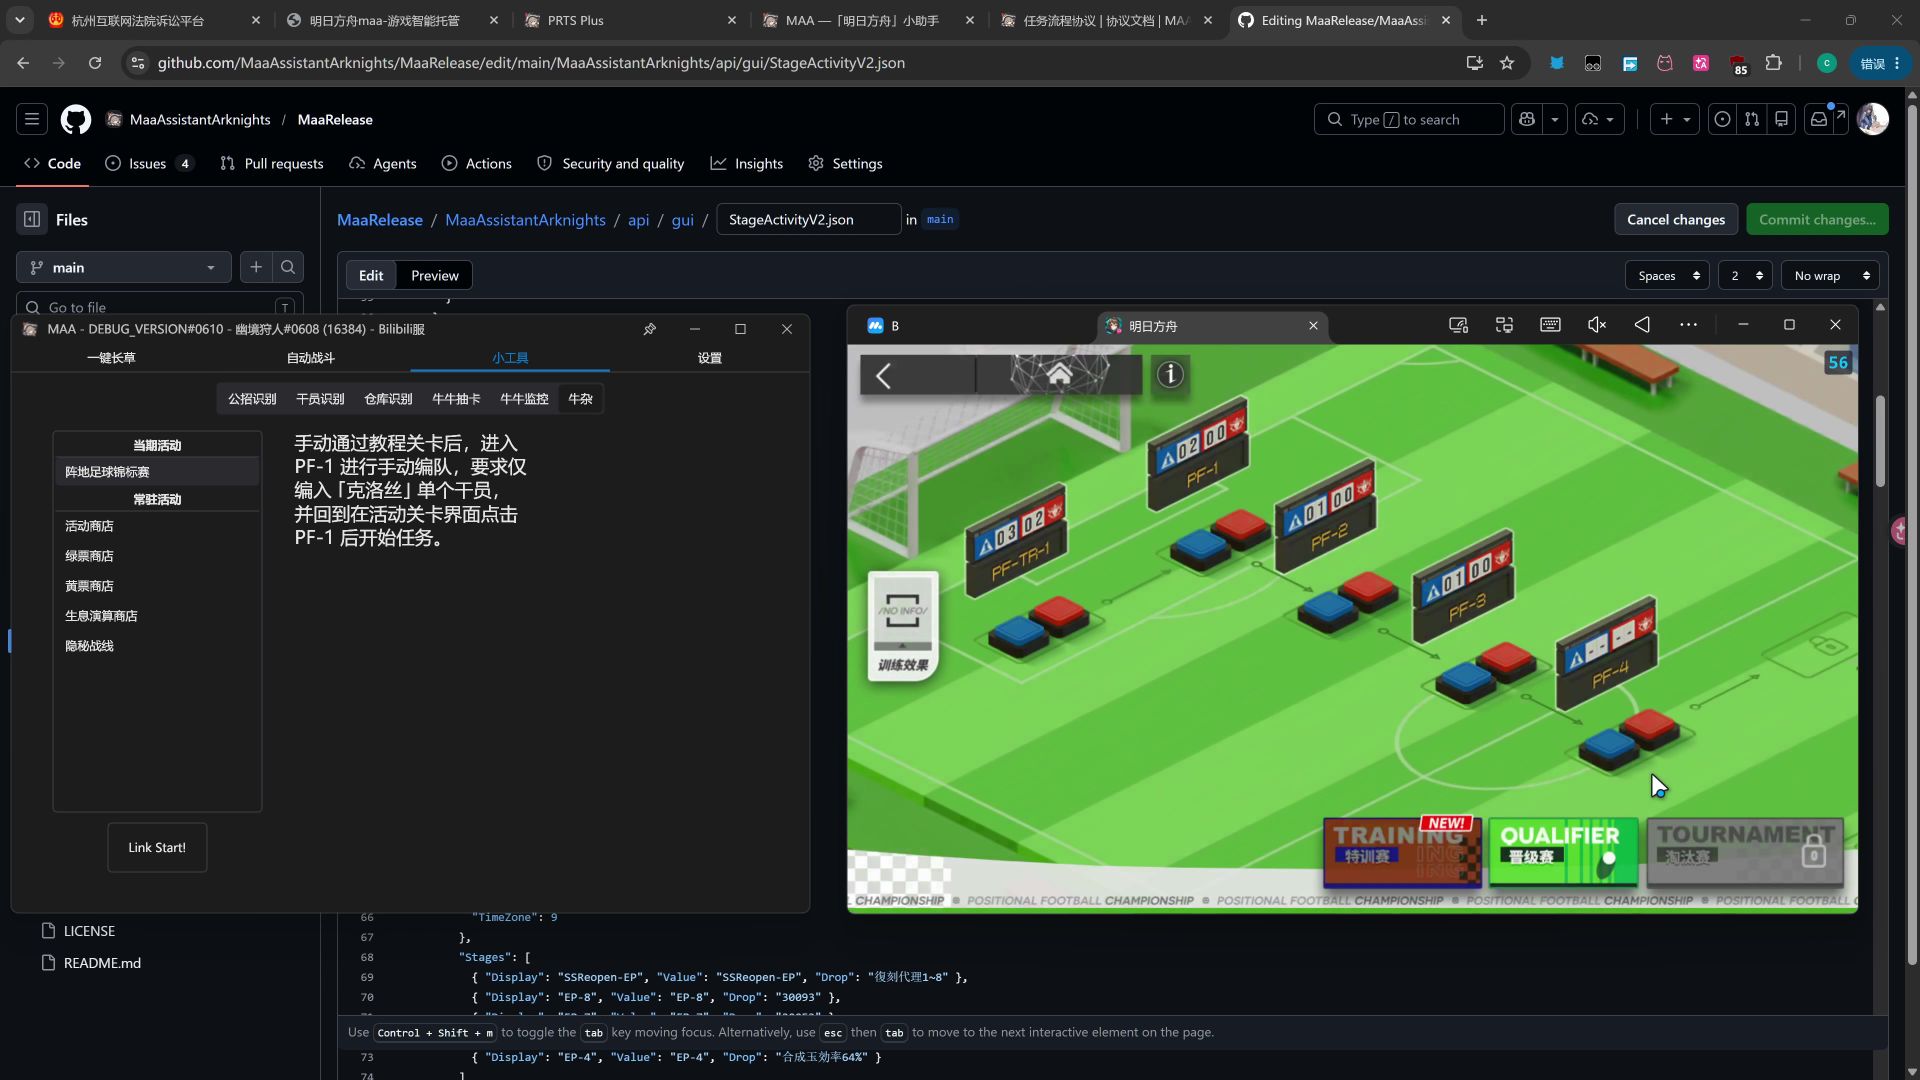This screenshot has height=1080, width=1920.
Task: Select 阵地足球锦标赛 in MAA activity list
Action: pos(157,472)
